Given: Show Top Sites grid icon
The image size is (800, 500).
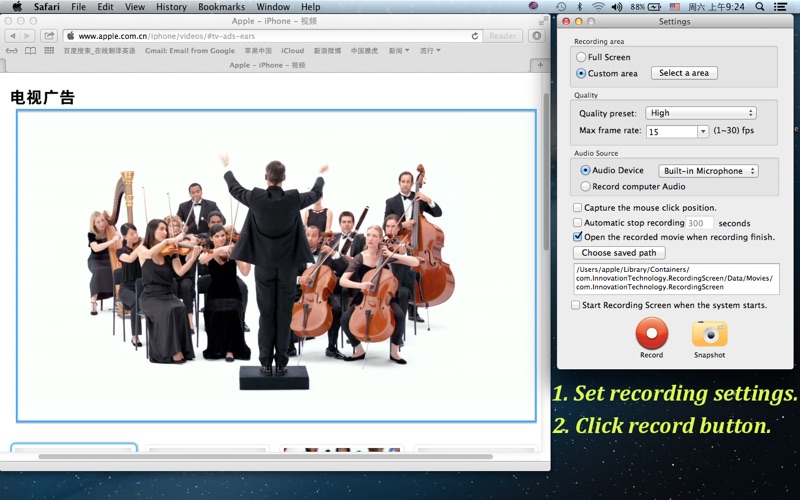Looking at the screenshot, I should coord(49,51).
